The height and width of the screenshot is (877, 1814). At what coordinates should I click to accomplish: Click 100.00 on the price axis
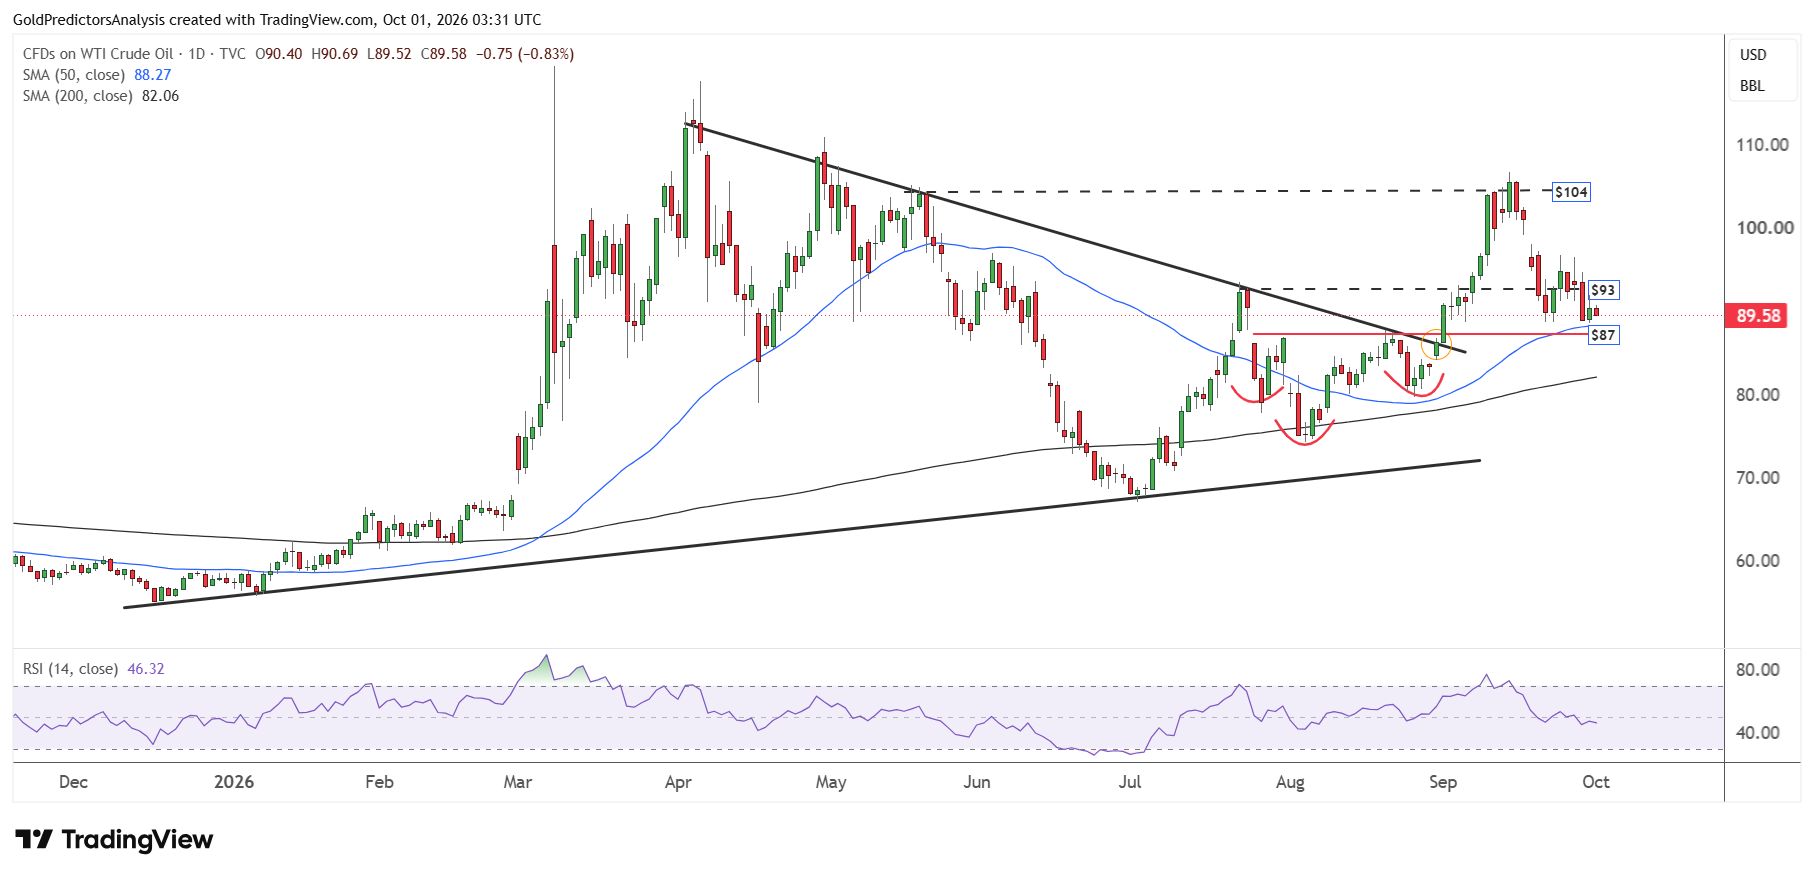[1764, 228]
